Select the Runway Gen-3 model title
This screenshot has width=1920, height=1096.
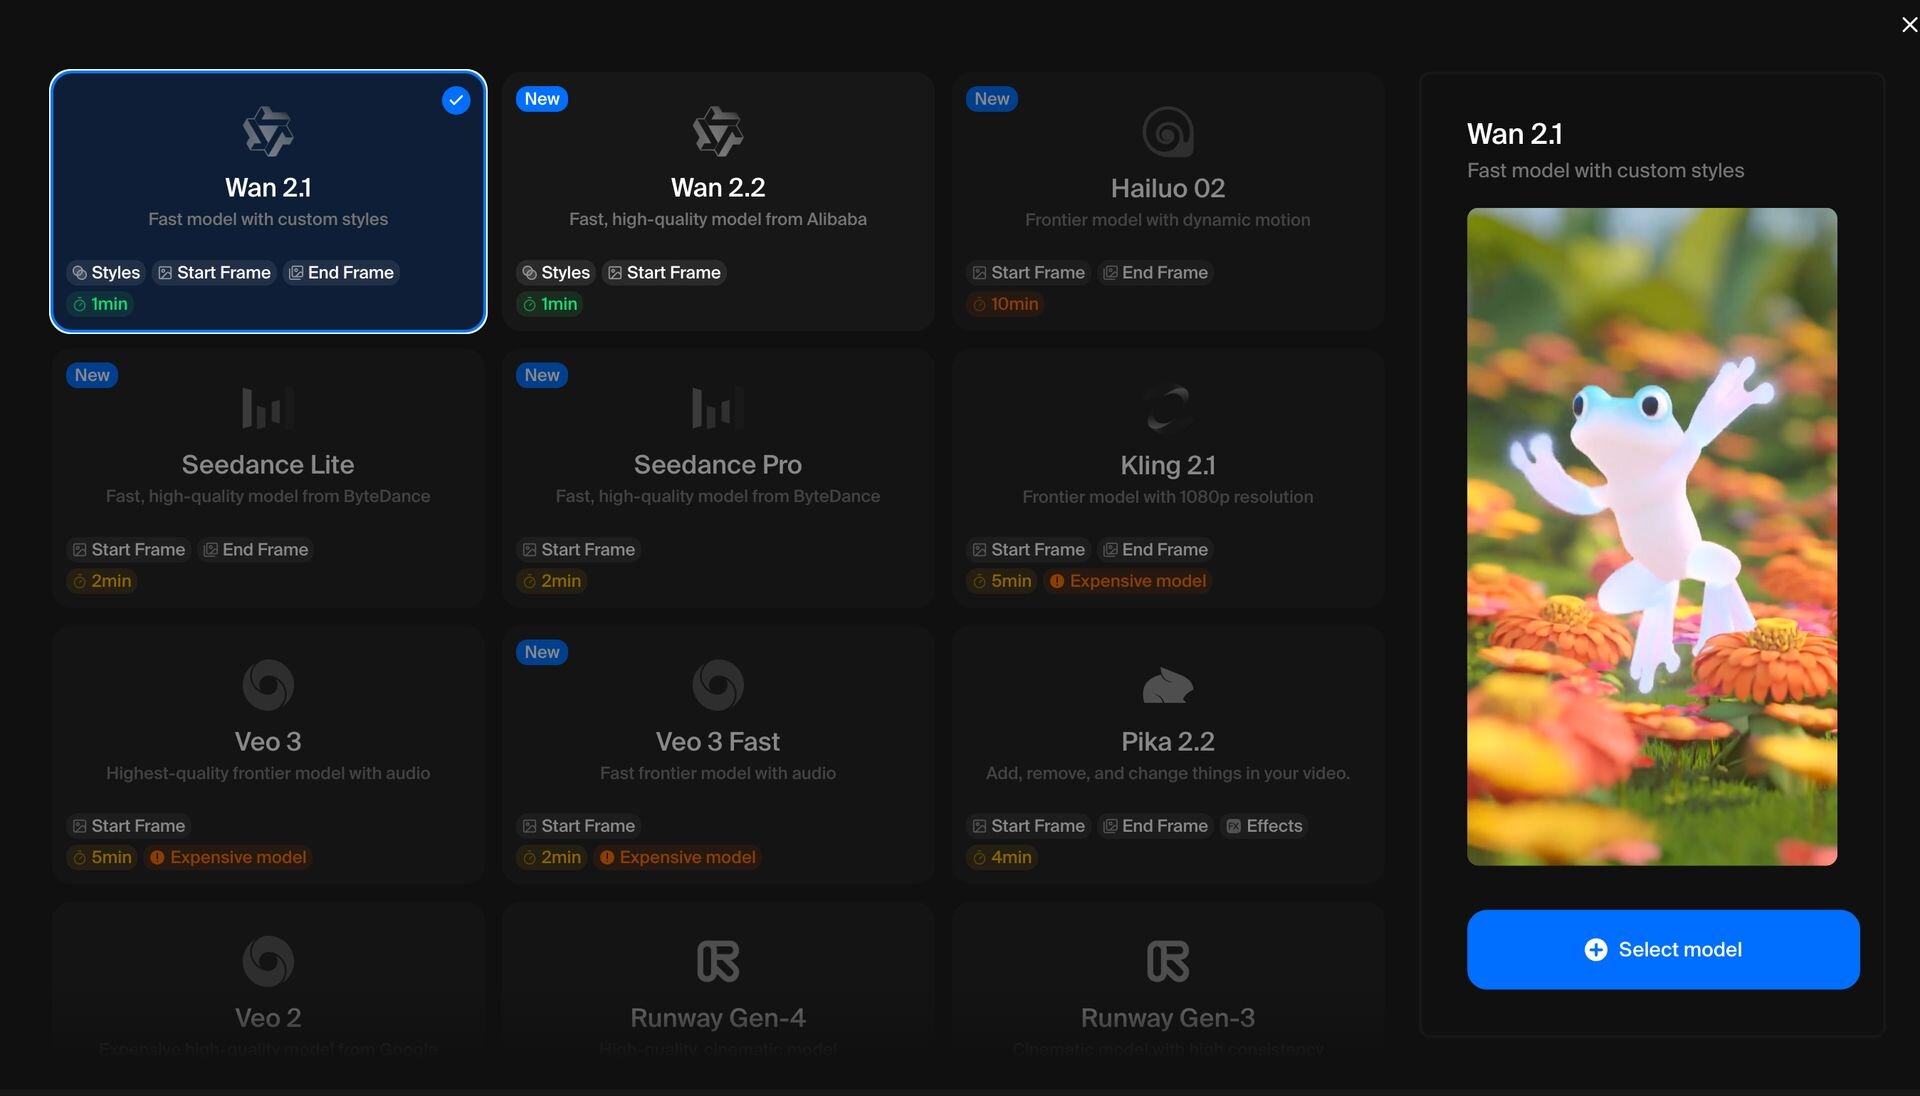tap(1168, 1018)
